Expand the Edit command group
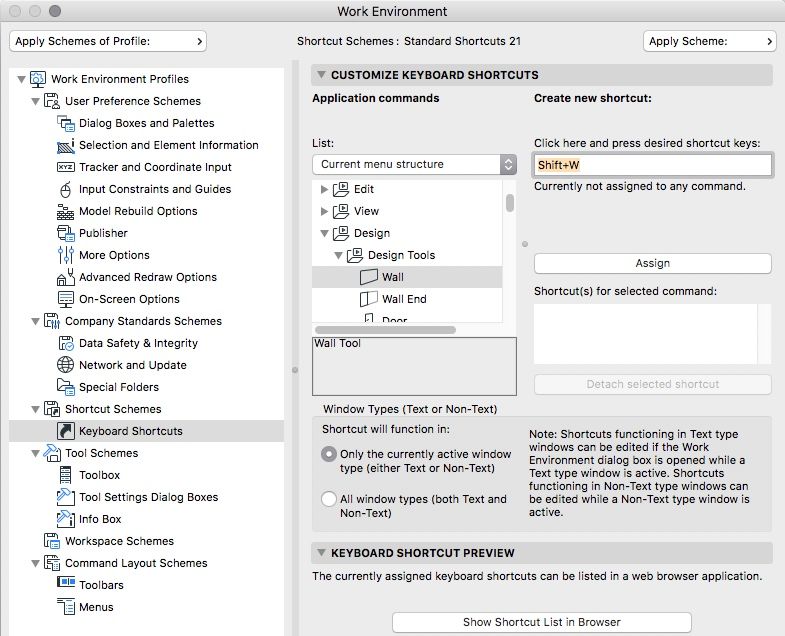 [324, 189]
